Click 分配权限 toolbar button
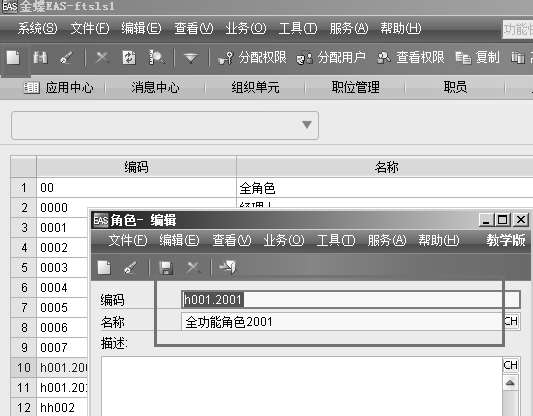Screen dimensions: 533x416 click(x=253, y=57)
